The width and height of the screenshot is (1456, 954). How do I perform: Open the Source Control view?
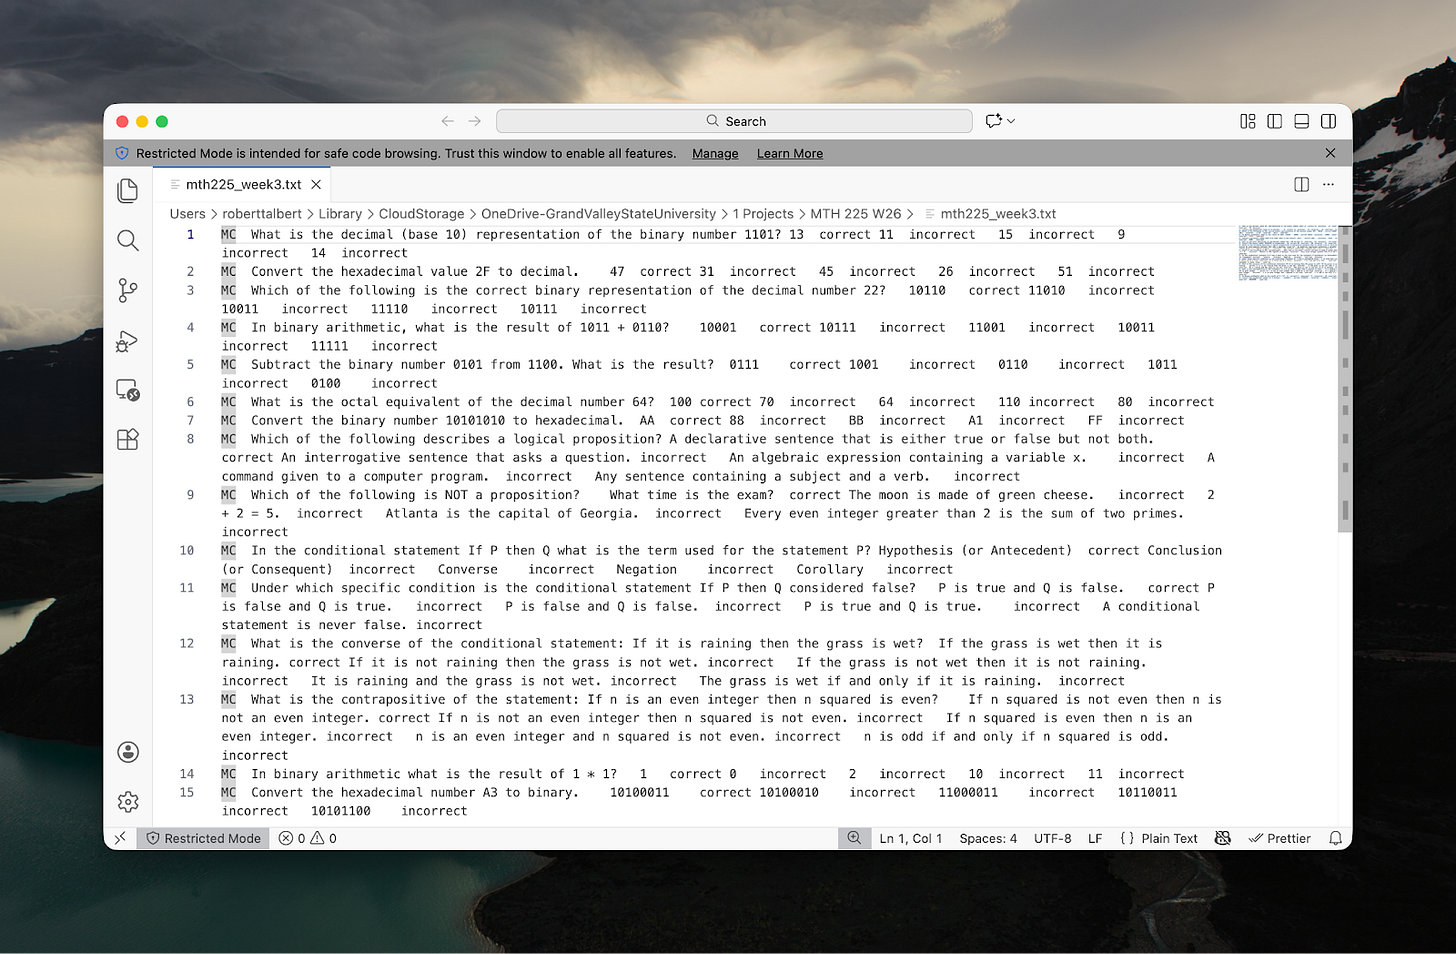[127, 290]
